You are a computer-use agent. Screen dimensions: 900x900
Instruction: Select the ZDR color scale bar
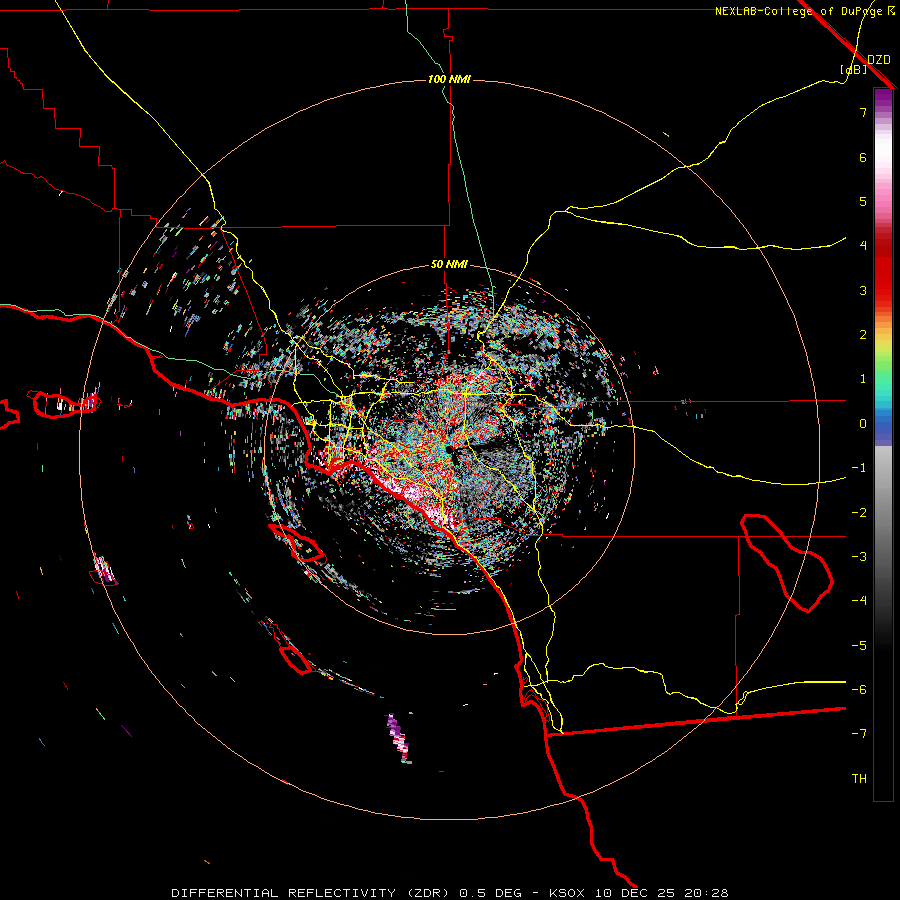point(883,444)
